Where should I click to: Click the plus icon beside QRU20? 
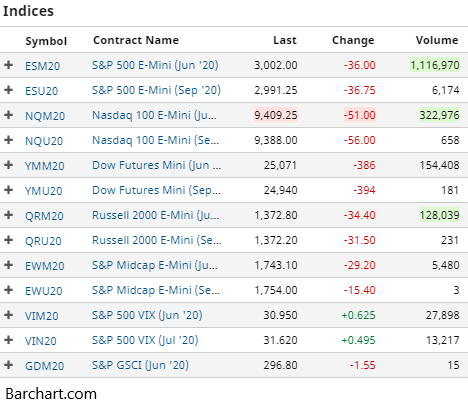click(9, 240)
